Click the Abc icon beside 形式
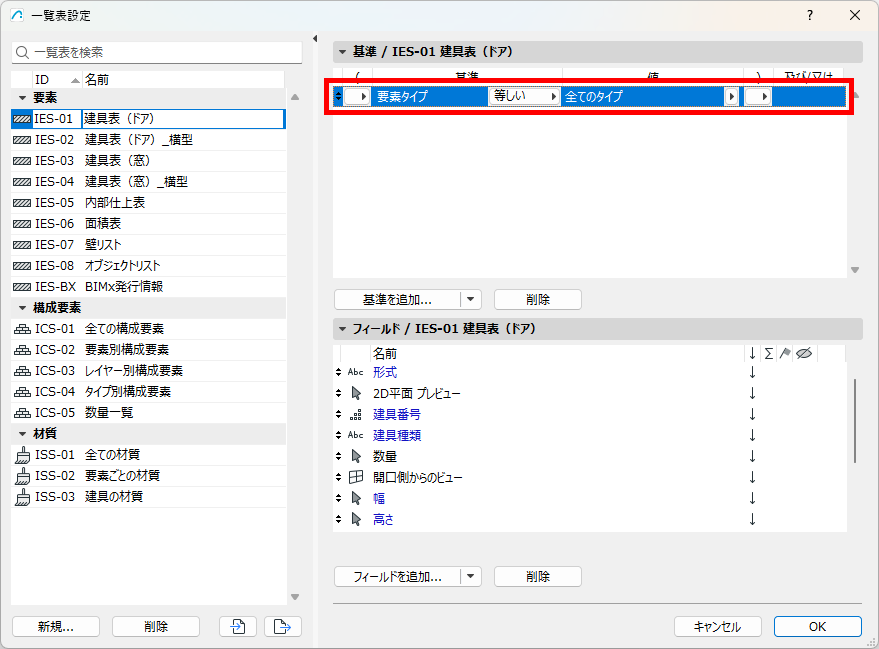Screen dimensions: 879x649 click(x=355, y=372)
